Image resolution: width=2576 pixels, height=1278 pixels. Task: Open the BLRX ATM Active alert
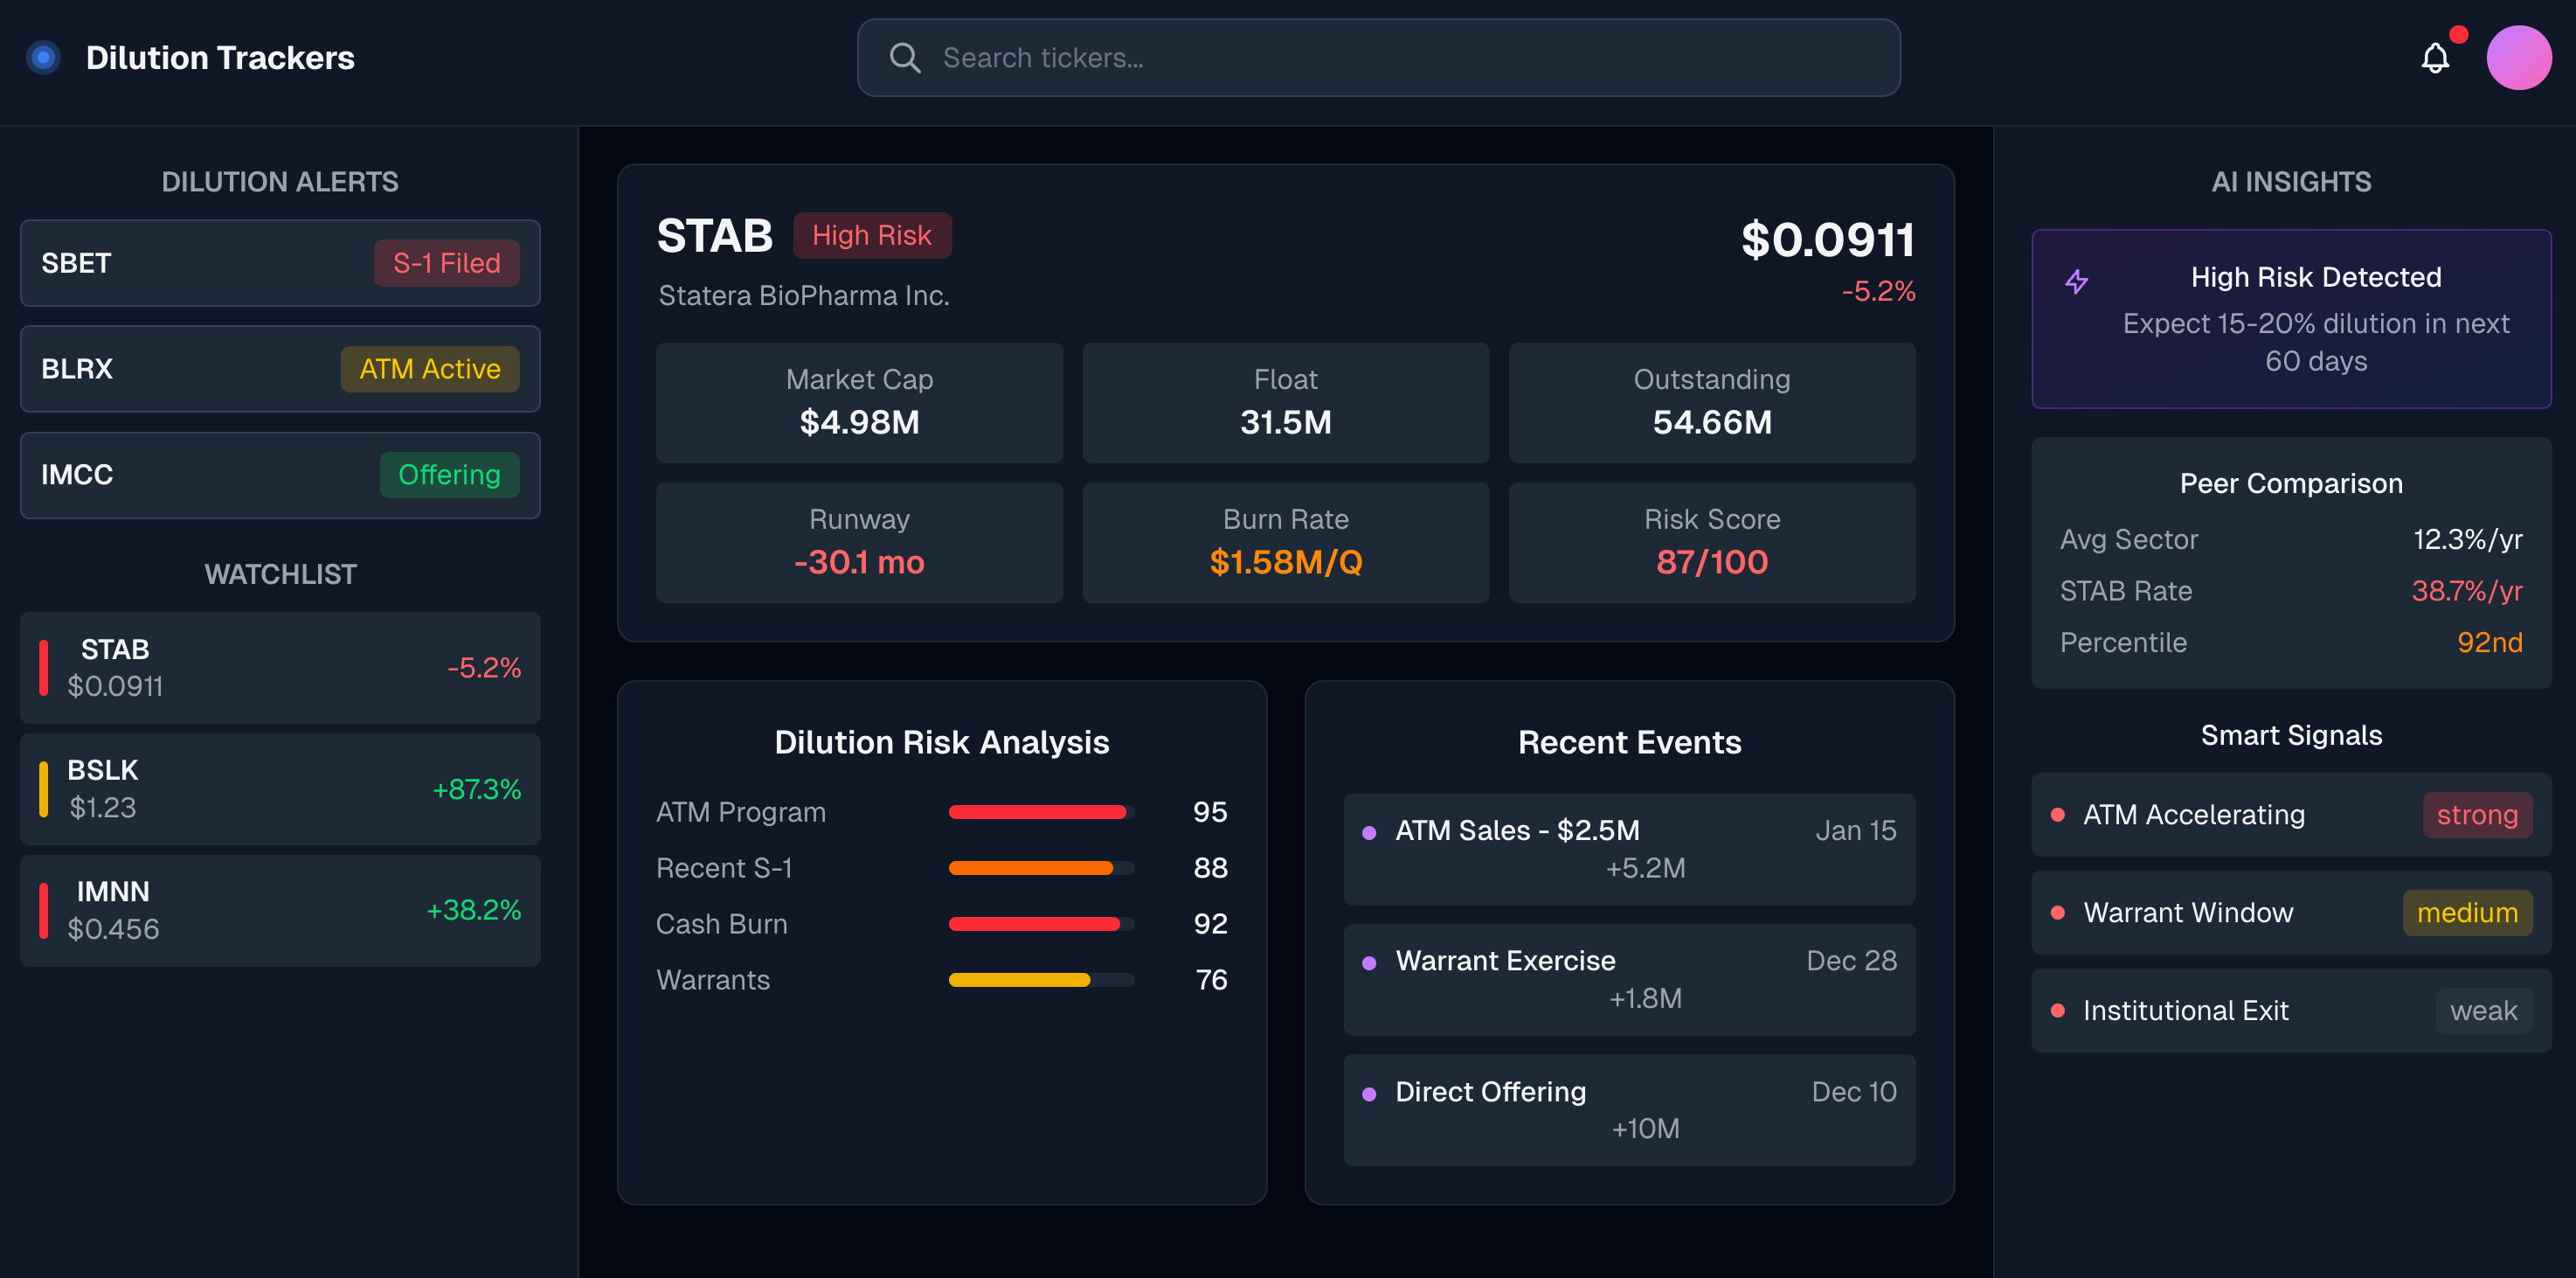click(x=280, y=369)
